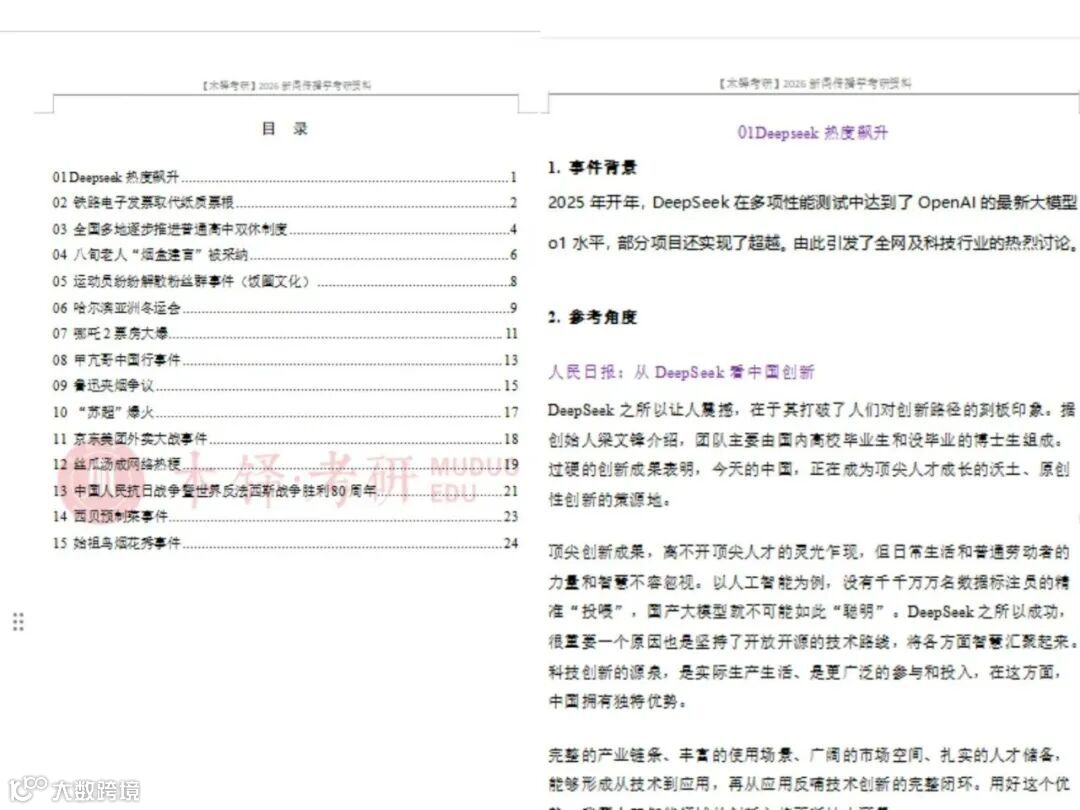Screen dimensions: 1080x810
Task: Open TOC entry '10 "苏超"爆火'
Action: coord(284,412)
